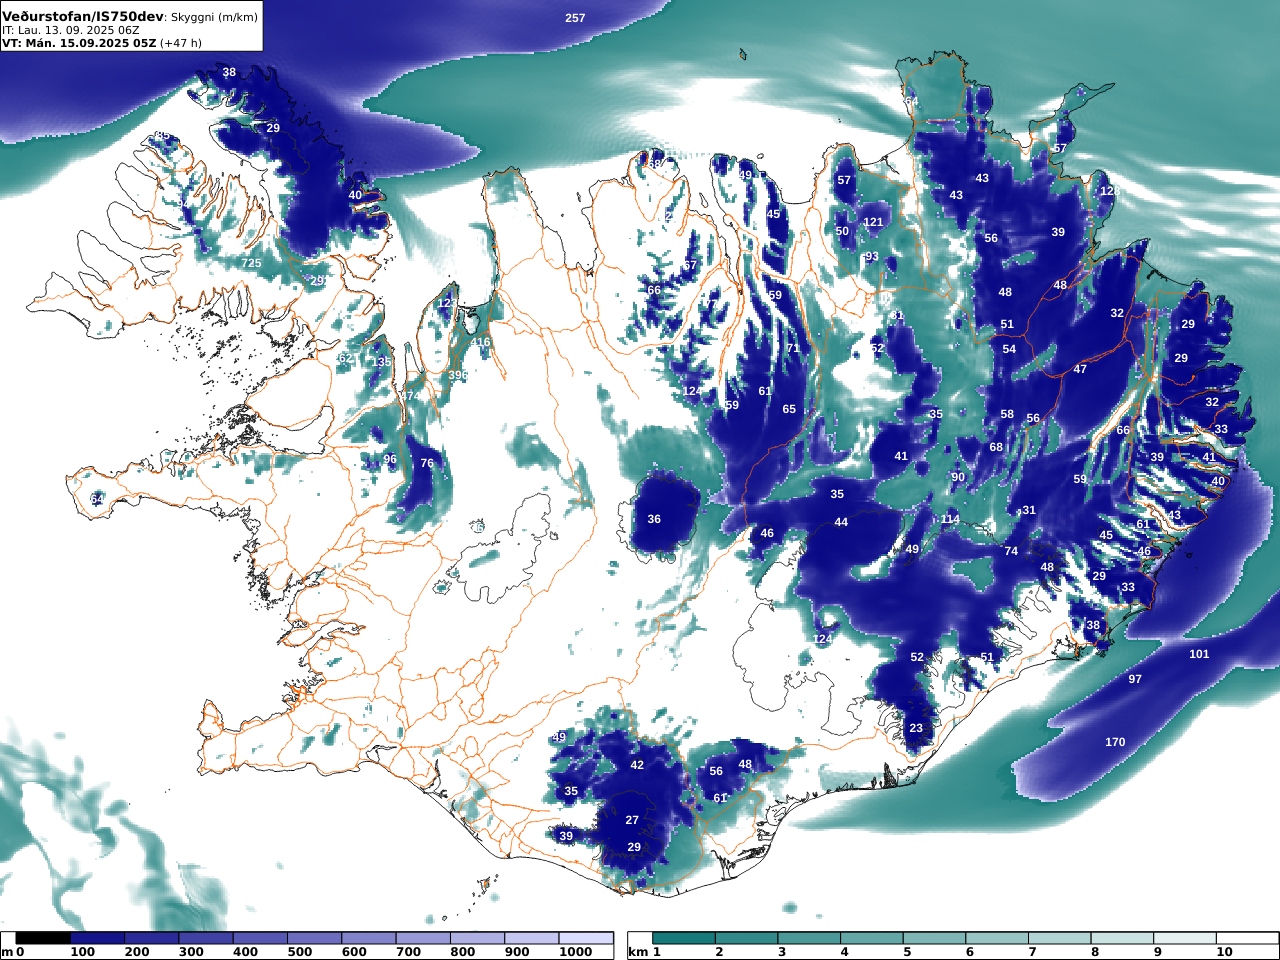This screenshot has width=1280, height=960.
Task: Click the value 416 on the map
Action: pyautogui.click(x=481, y=342)
